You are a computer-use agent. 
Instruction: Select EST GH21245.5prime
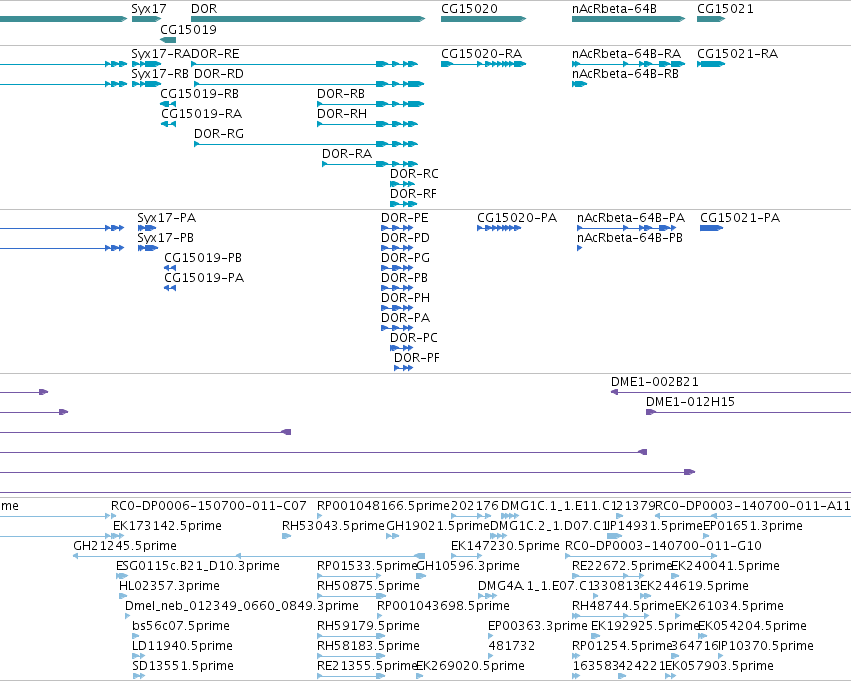click(249, 556)
